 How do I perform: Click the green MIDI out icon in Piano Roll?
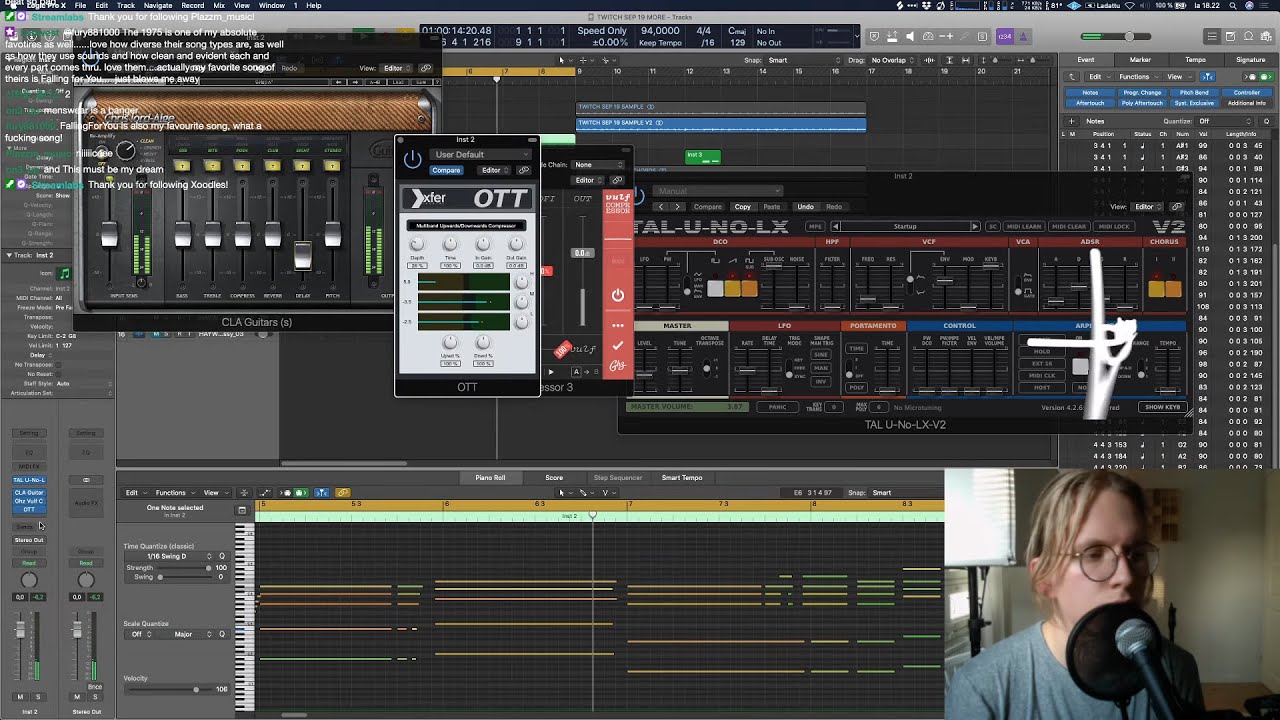click(x=301, y=493)
